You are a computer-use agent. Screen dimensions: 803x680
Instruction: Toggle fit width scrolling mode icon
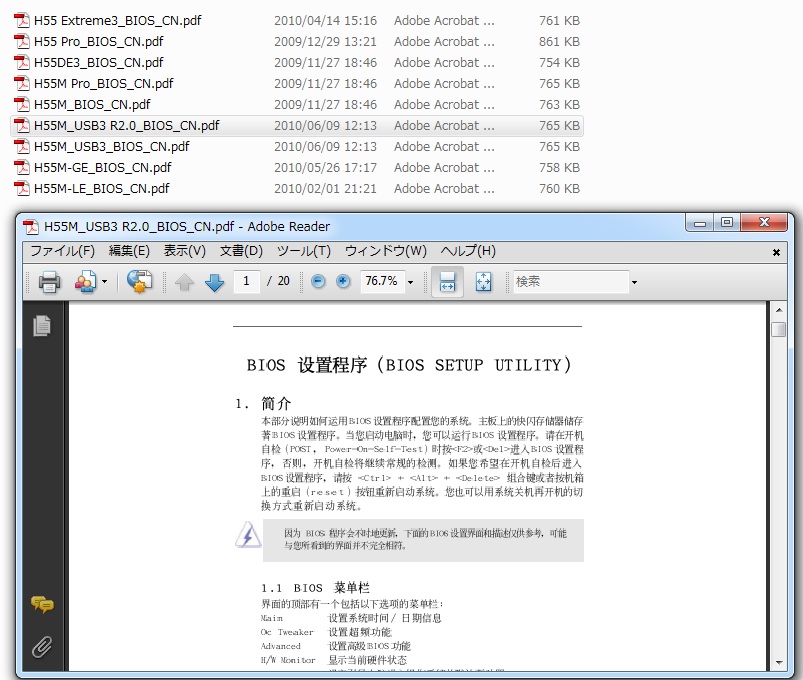[448, 282]
